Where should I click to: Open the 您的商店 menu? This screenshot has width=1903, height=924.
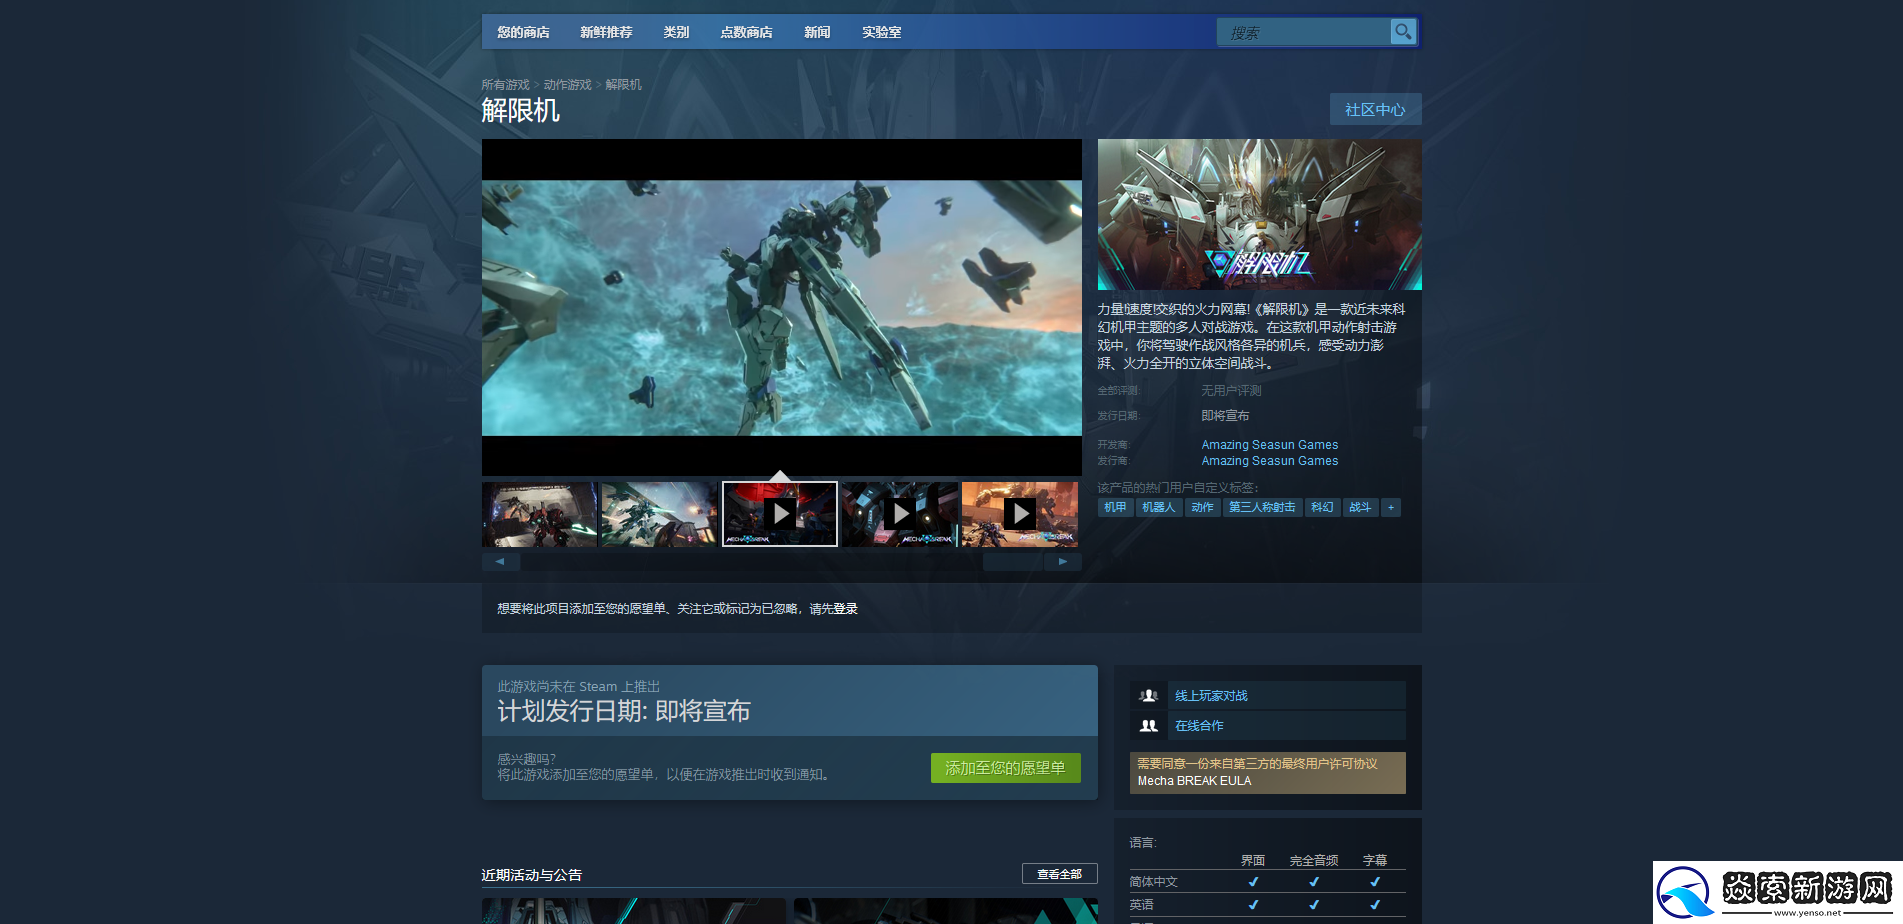(x=523, y=32)
